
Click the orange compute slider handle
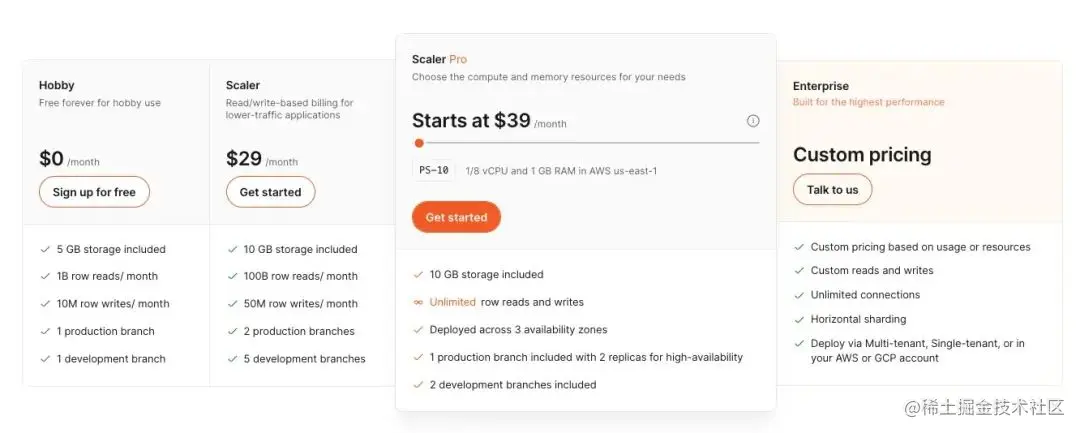tap(419, 143)
